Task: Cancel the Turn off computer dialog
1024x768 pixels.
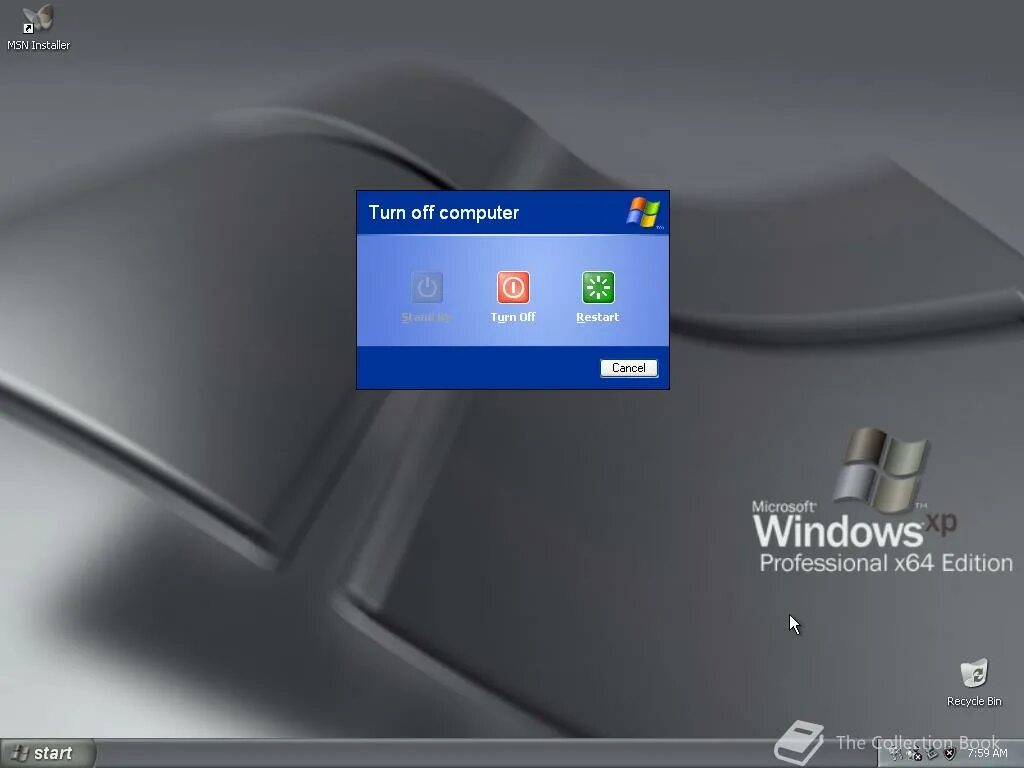Action: pos(629,368)
